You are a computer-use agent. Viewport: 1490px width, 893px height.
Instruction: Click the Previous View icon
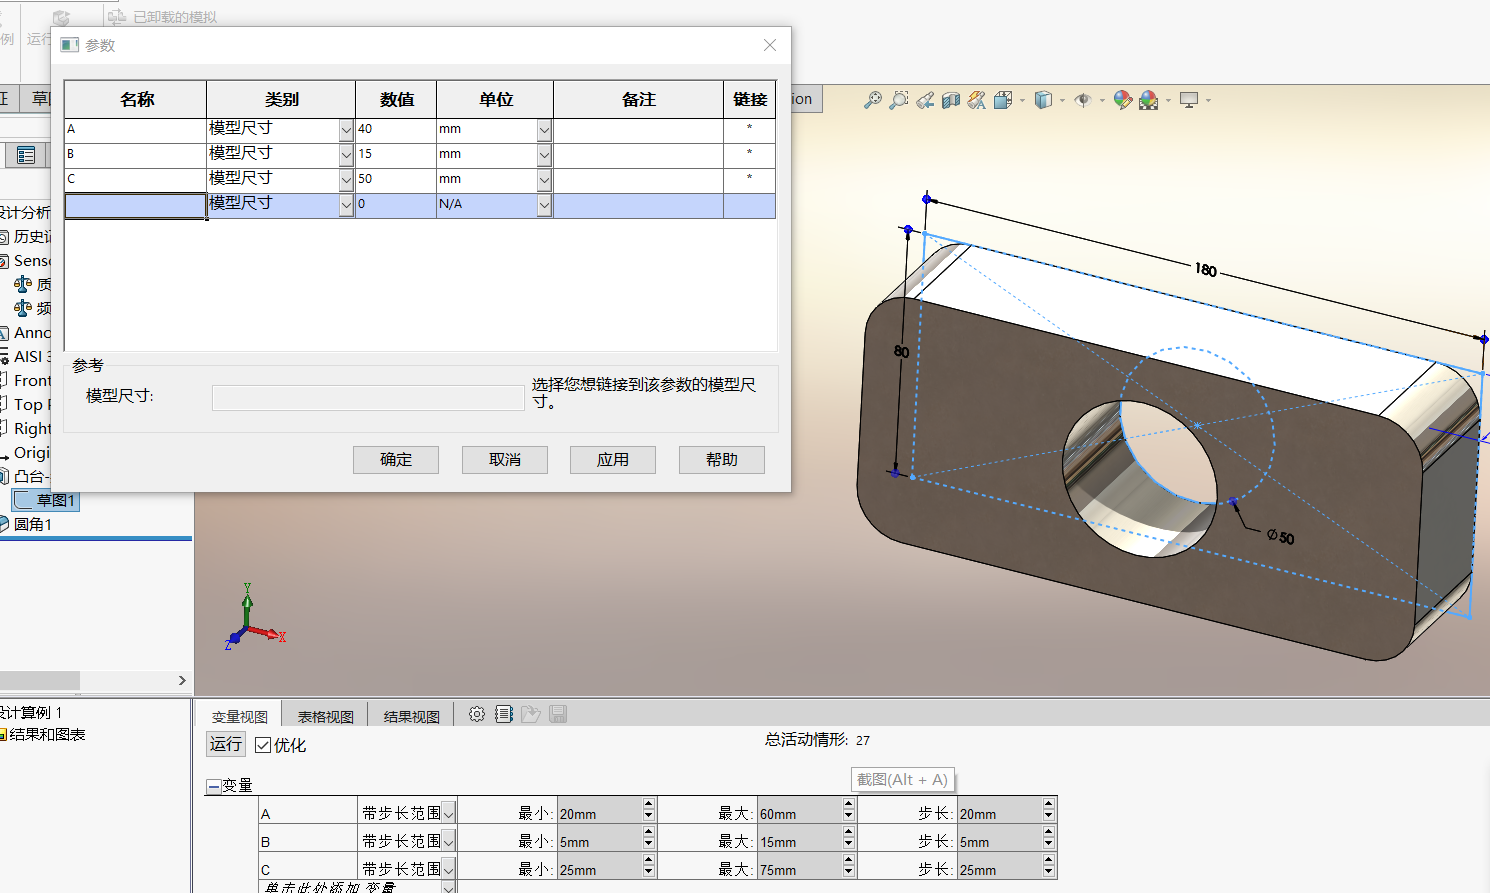tap(925, 100)
